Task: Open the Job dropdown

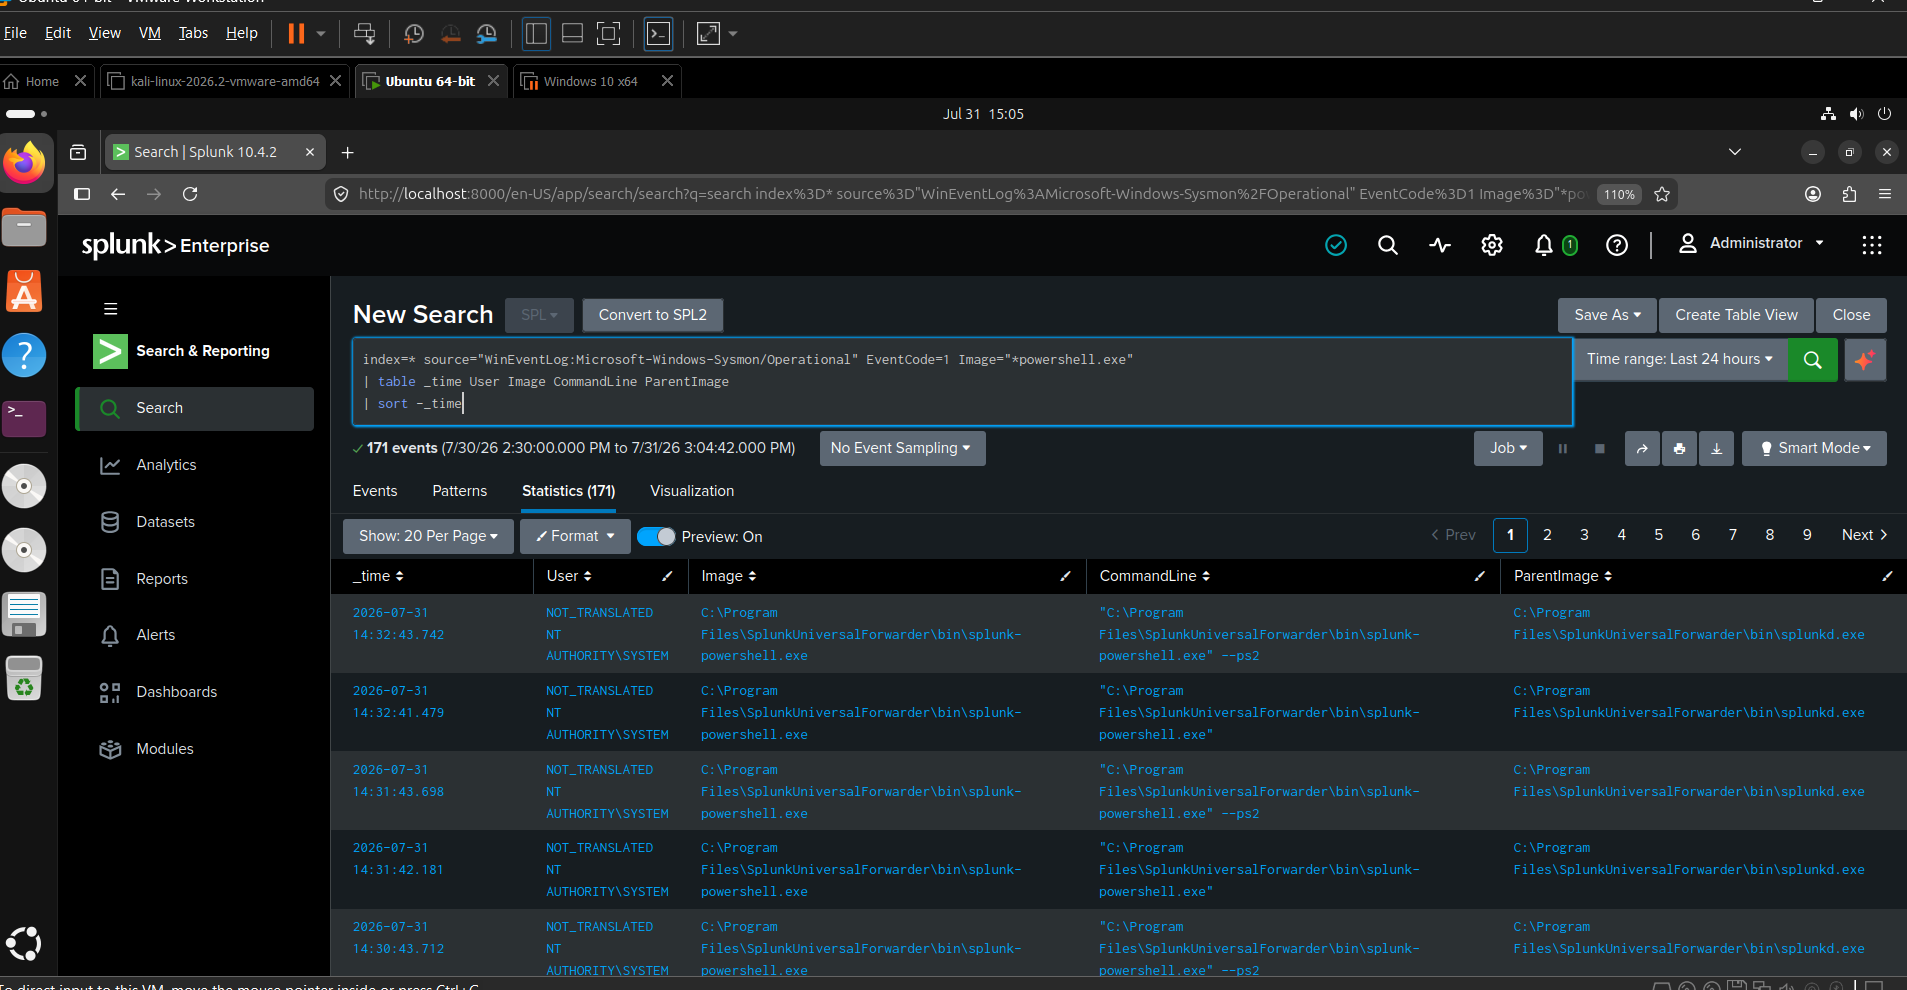Action: pyautogui.click(x=1508, y=449)
